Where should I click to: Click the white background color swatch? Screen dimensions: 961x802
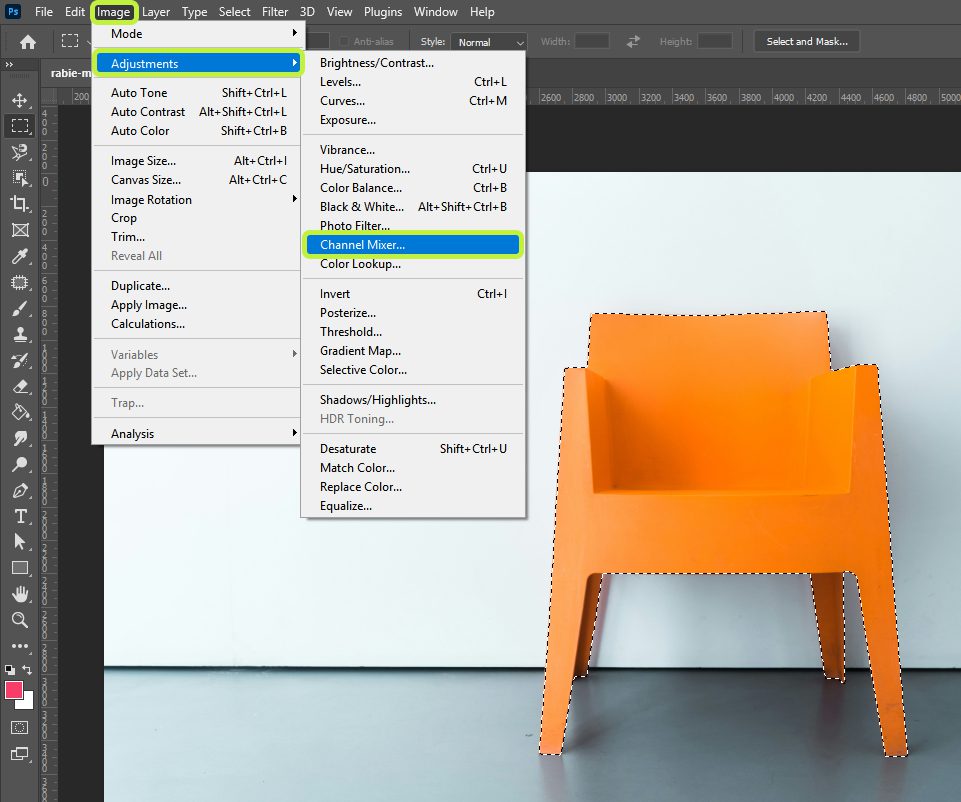point(27,702)
